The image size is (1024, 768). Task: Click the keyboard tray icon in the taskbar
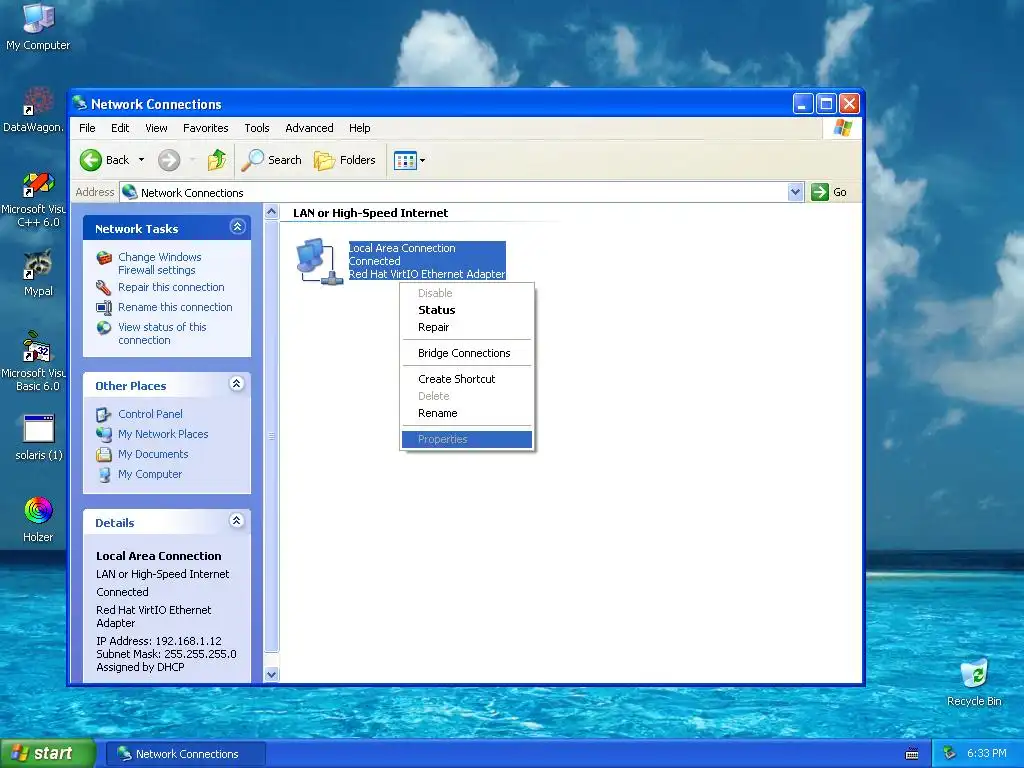tap(912, 754)
